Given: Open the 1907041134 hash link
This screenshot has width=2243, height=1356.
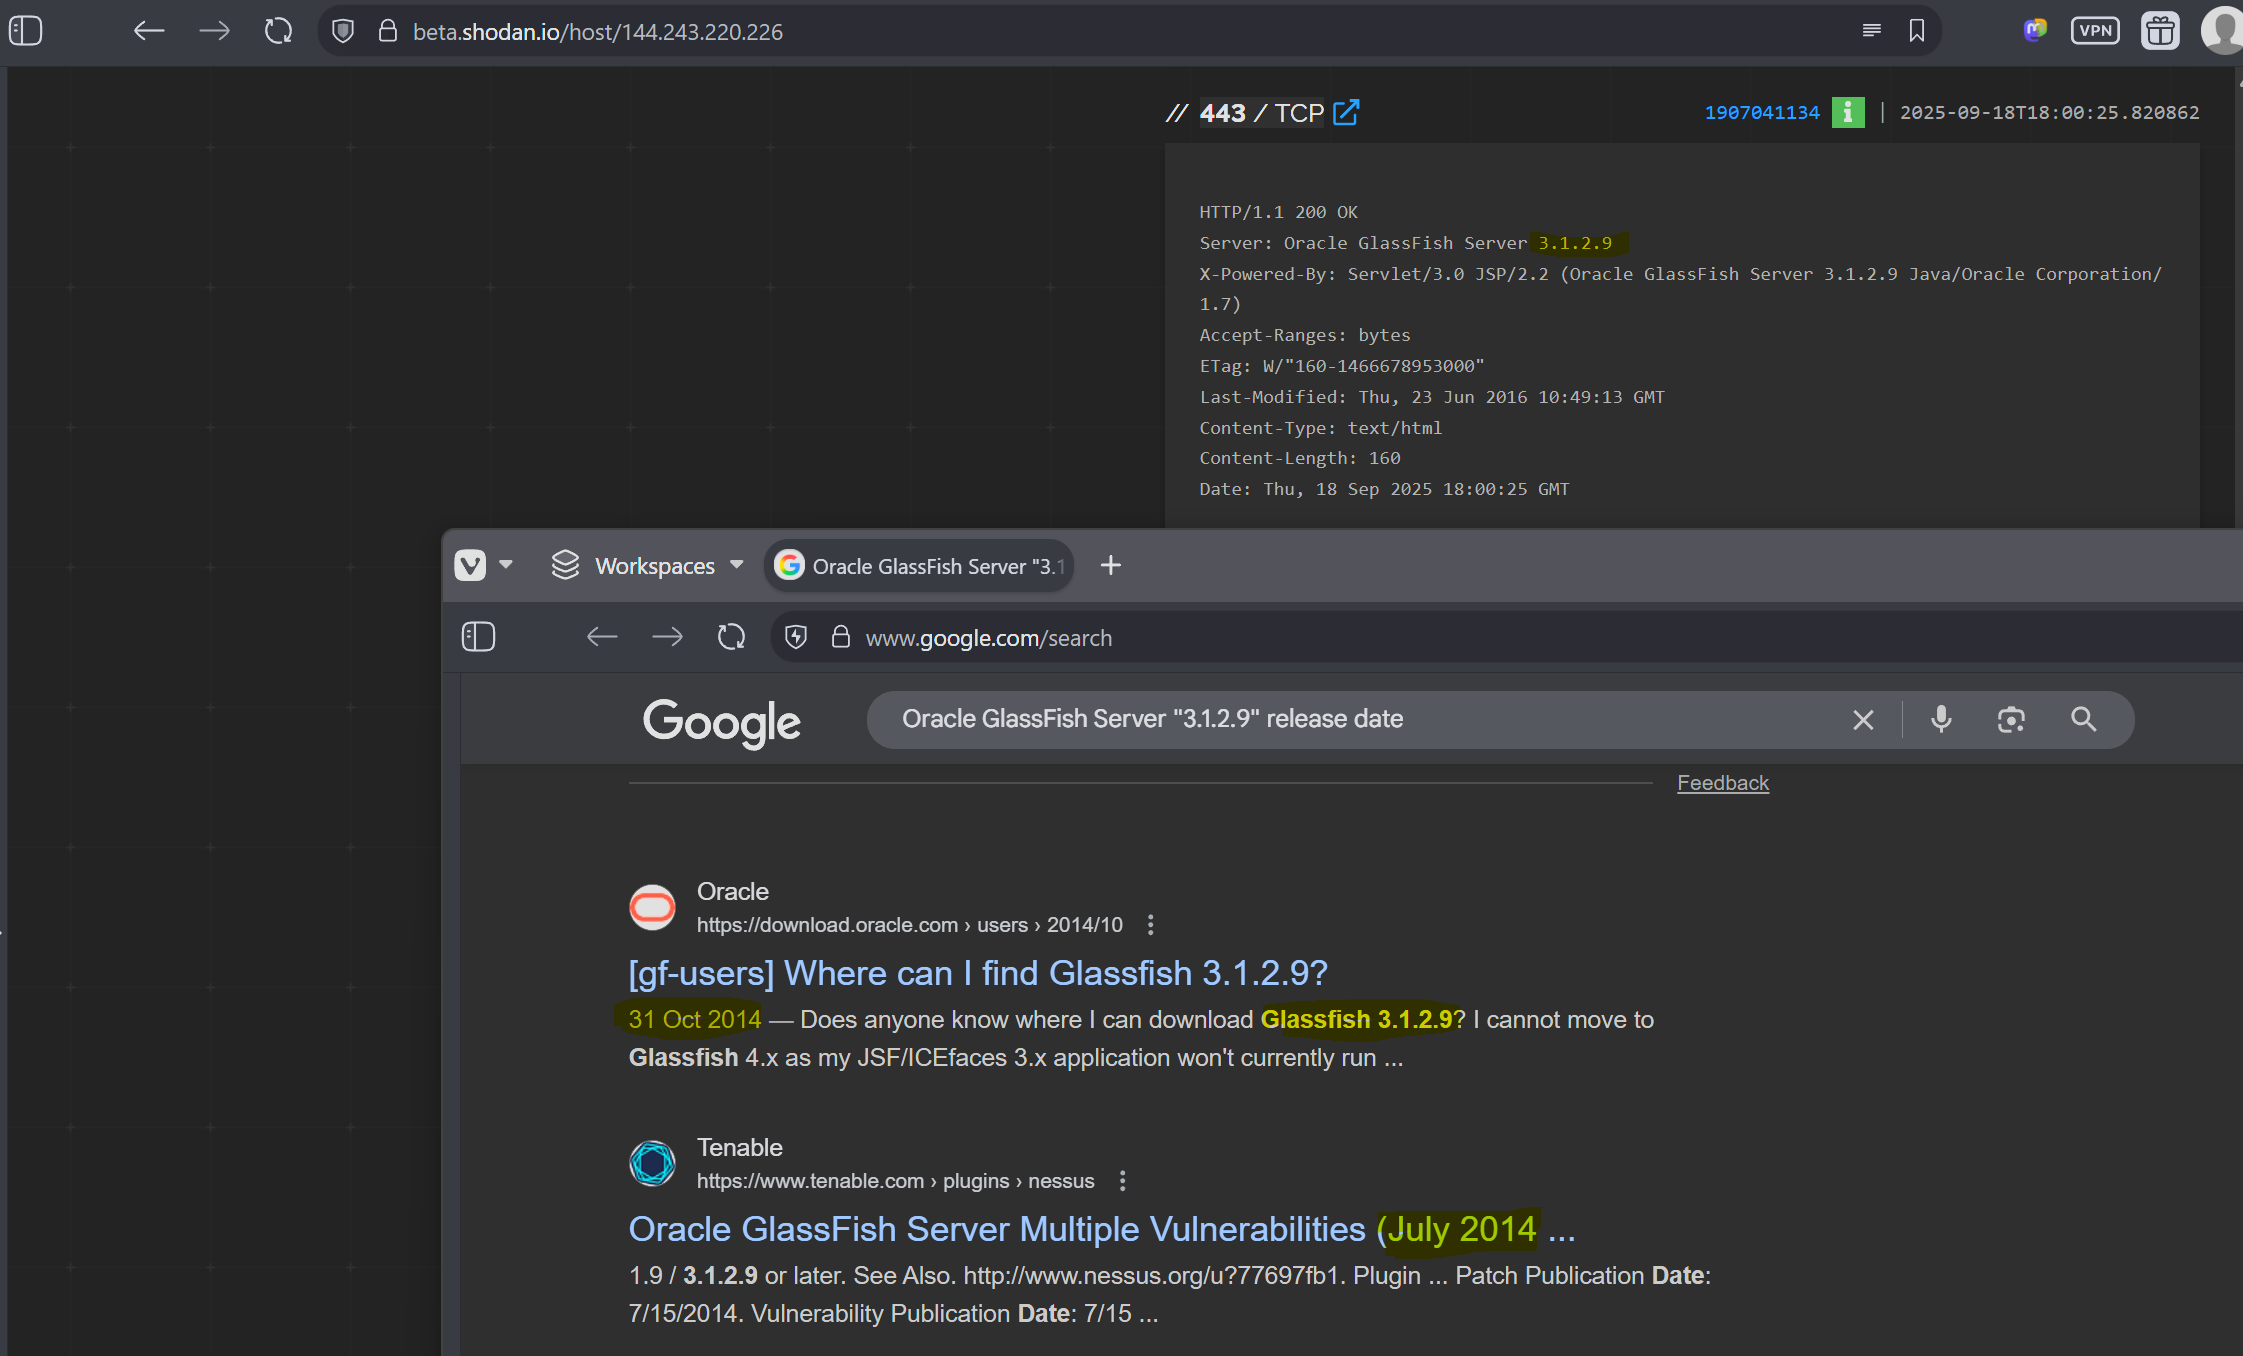Looking at the screenshot, I should pos(1761,113).
